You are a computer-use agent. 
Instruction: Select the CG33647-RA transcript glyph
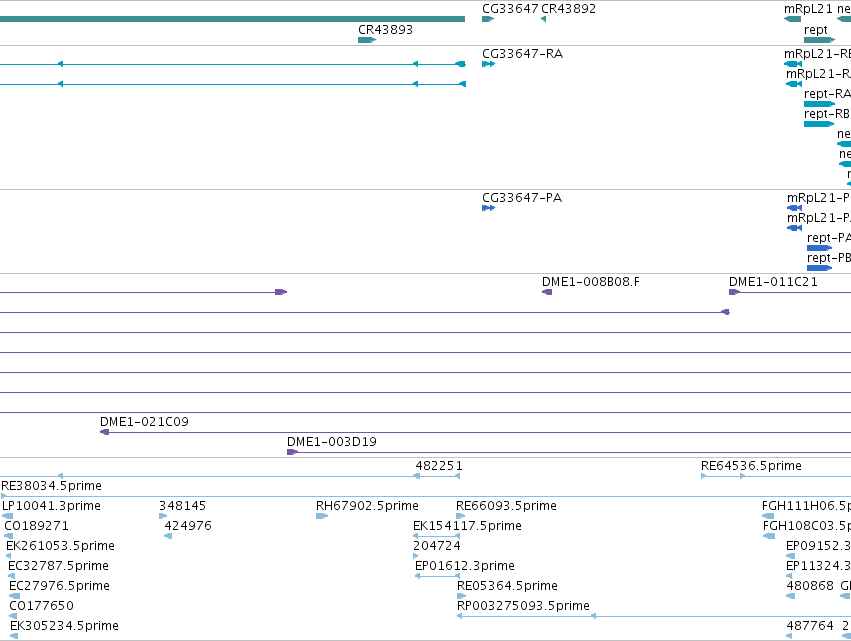[x=488, y=64]
